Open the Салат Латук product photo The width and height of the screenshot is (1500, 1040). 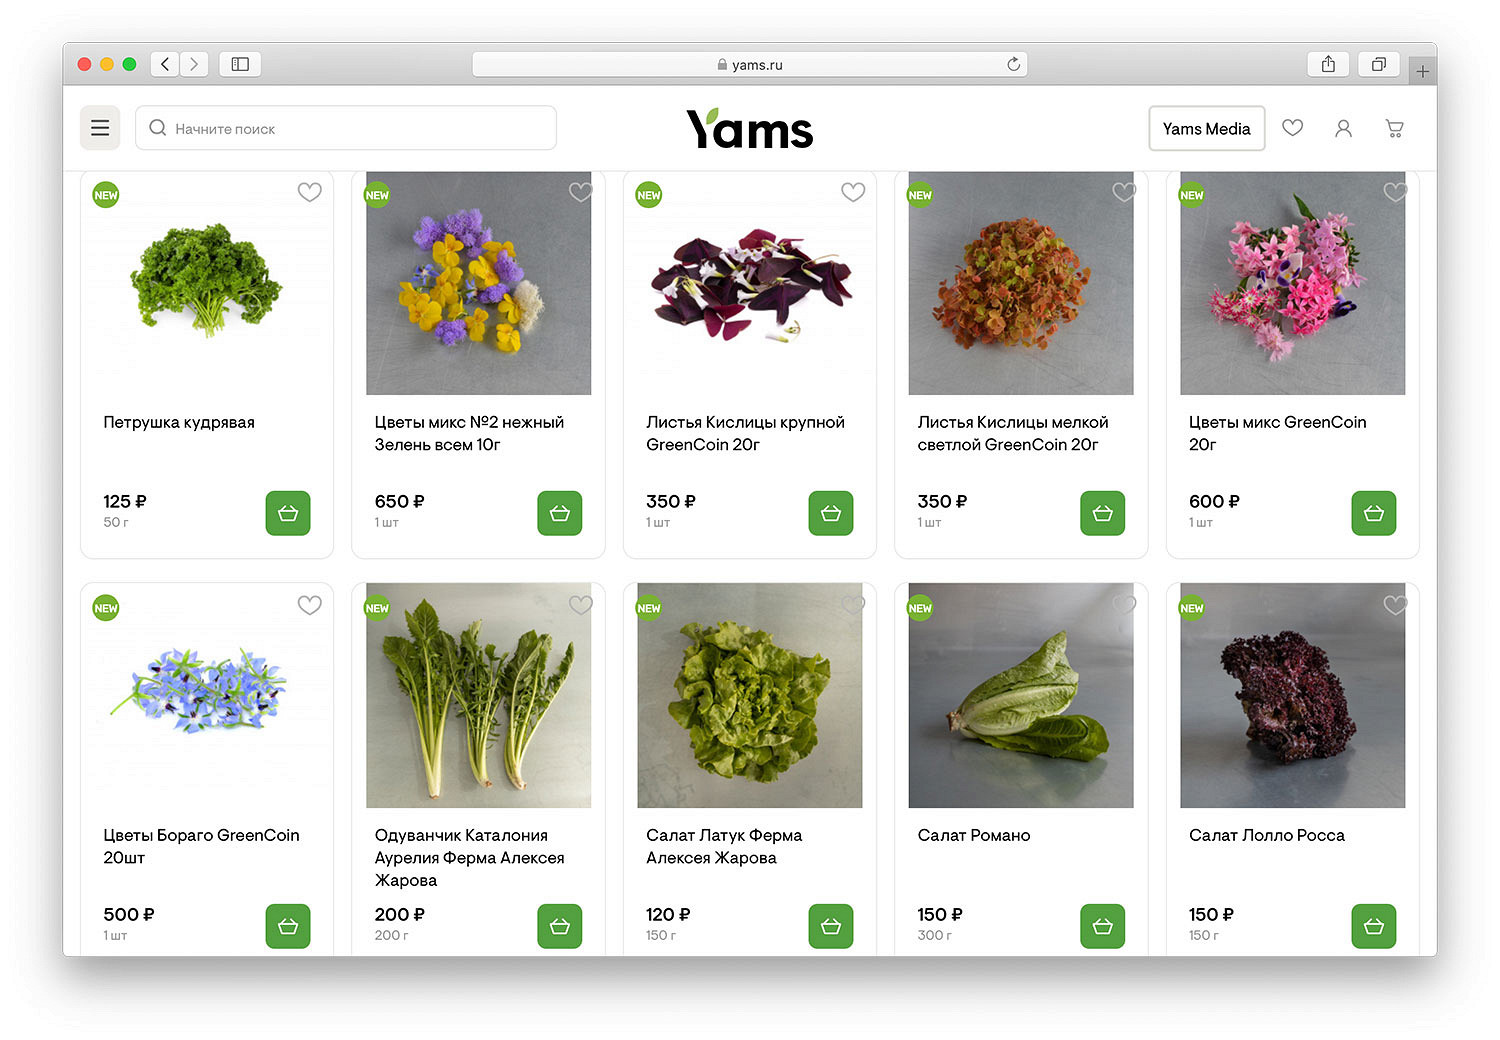[x=750, y=695]
